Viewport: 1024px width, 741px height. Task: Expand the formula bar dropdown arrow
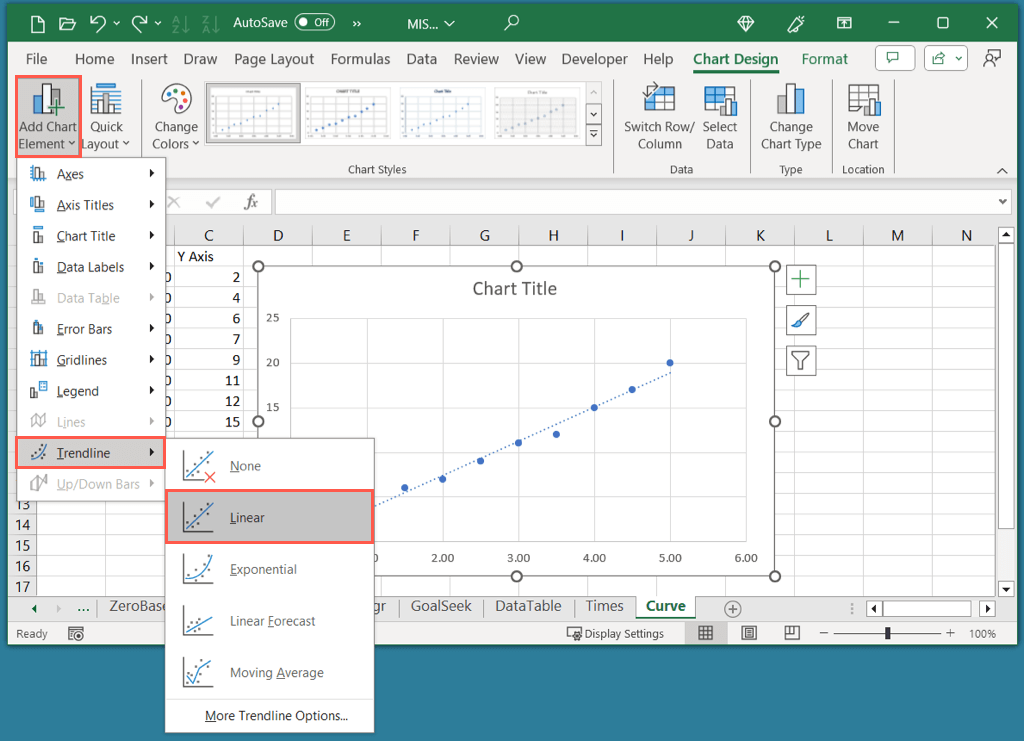click(x=1002, y=202)
